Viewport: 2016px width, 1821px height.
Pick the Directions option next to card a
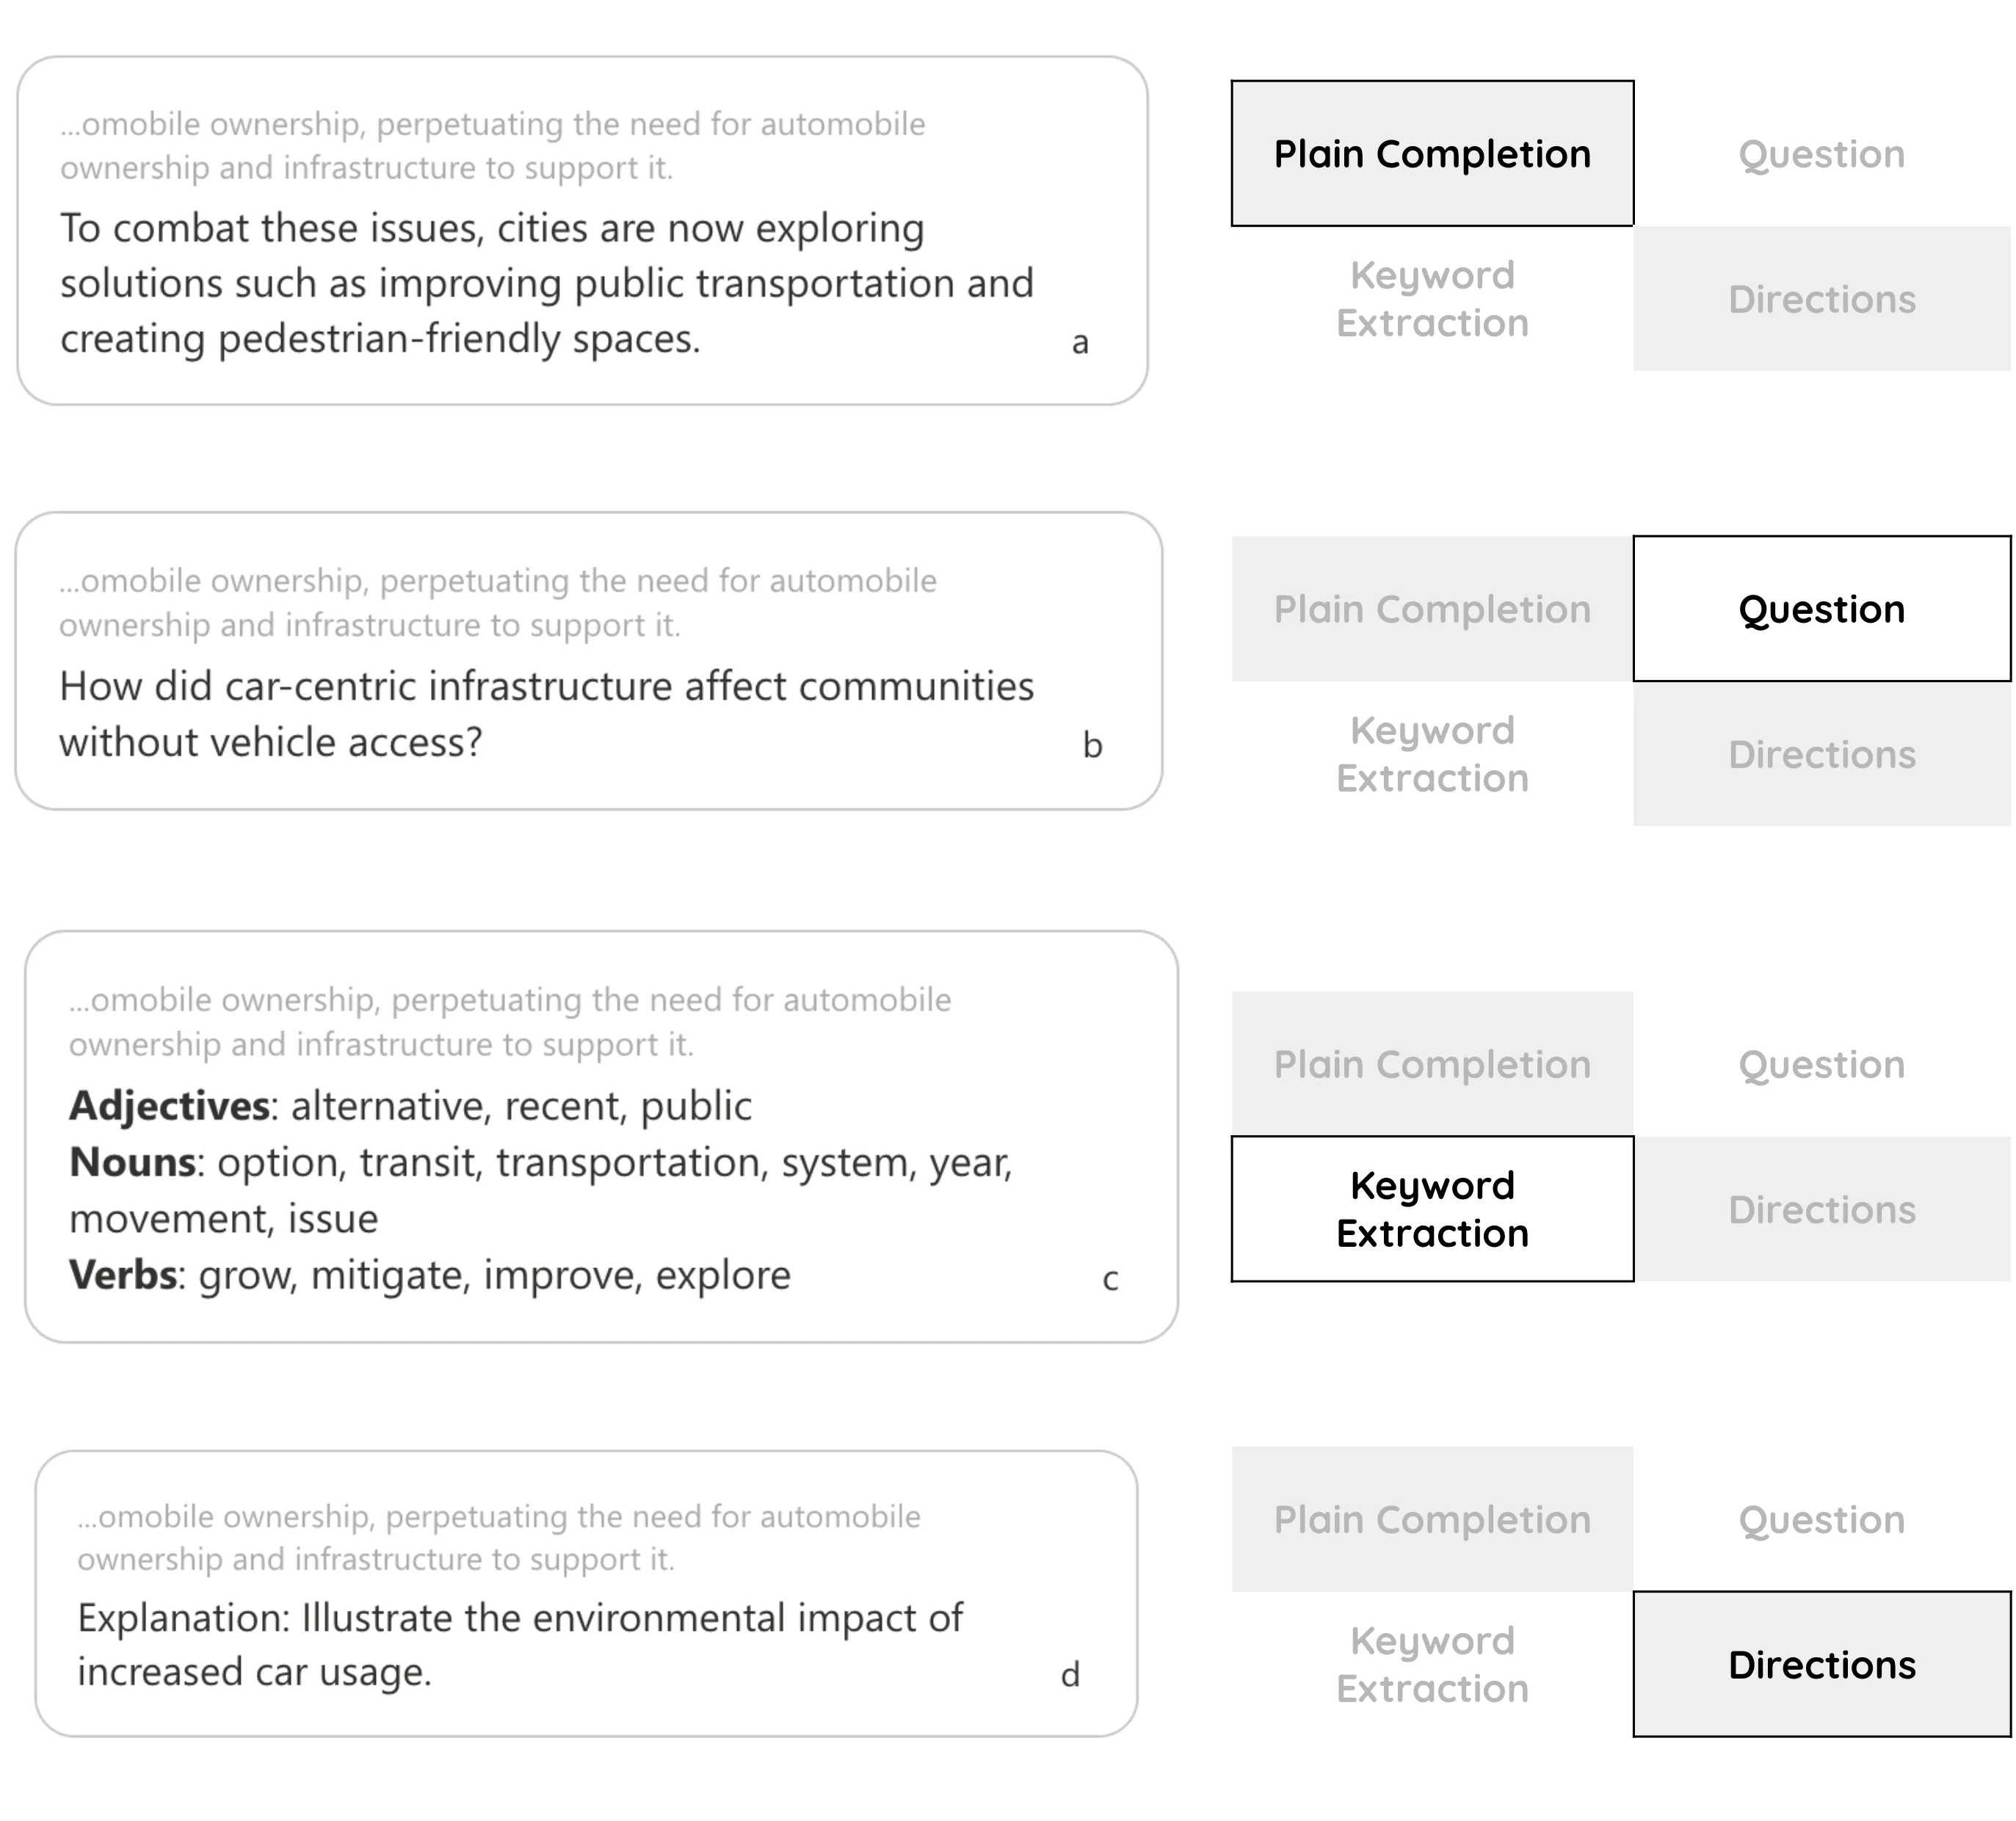[x=1821, y=299]
